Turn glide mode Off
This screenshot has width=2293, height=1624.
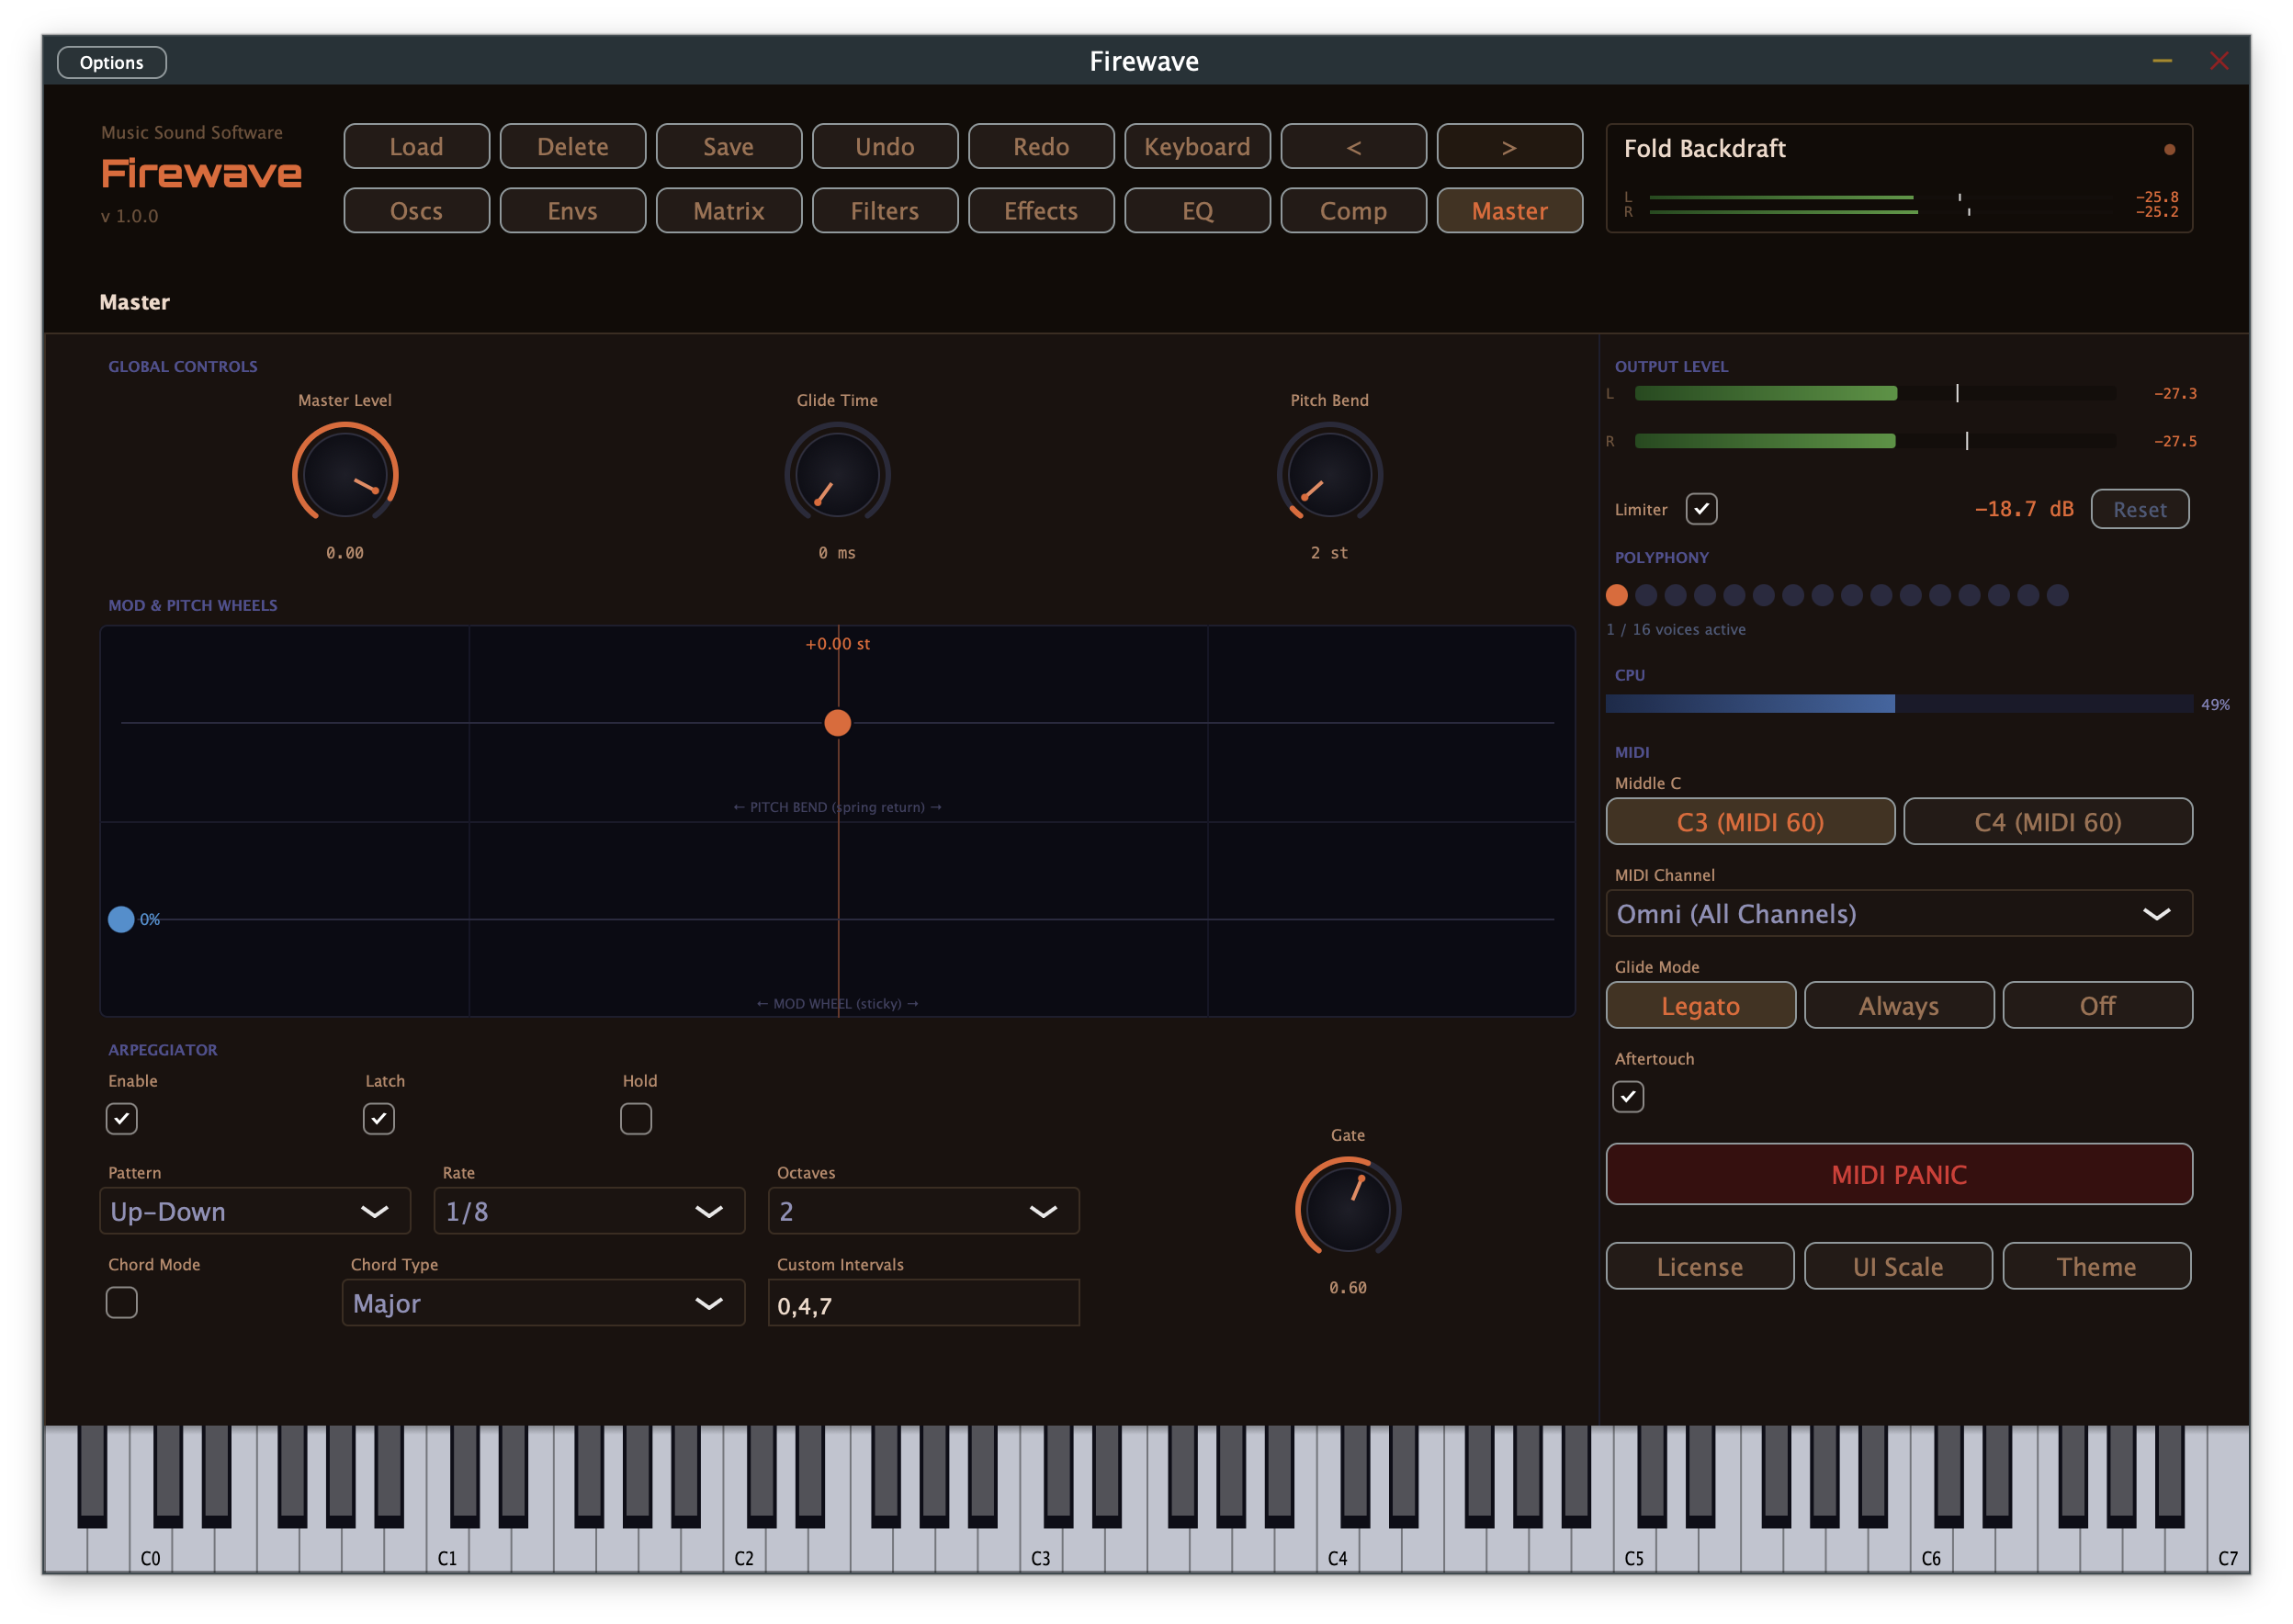click(x=2097, y=1005)
